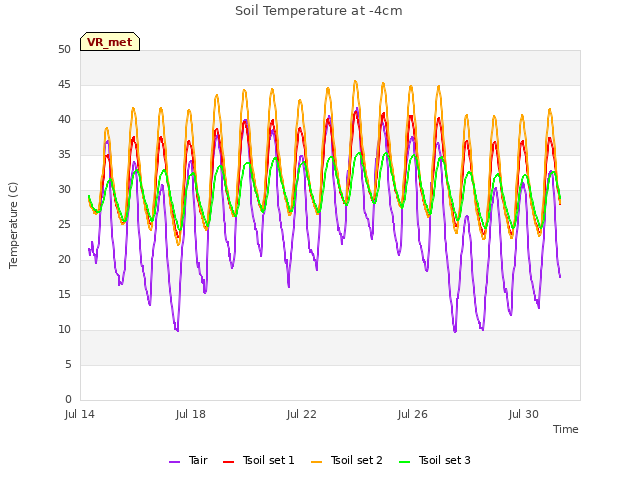Click the 20 y-axis tick label
Viewport: 640px width, 480px height.
coord(64,260)
